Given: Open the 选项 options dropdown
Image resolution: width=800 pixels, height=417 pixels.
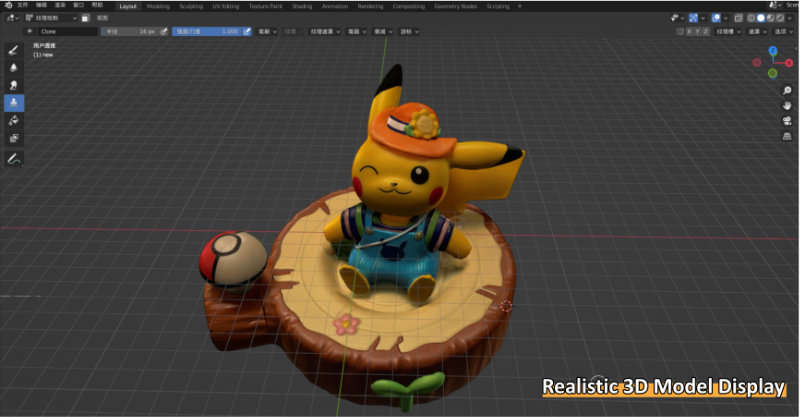Looking at the screenshot, I should point(783,32).
